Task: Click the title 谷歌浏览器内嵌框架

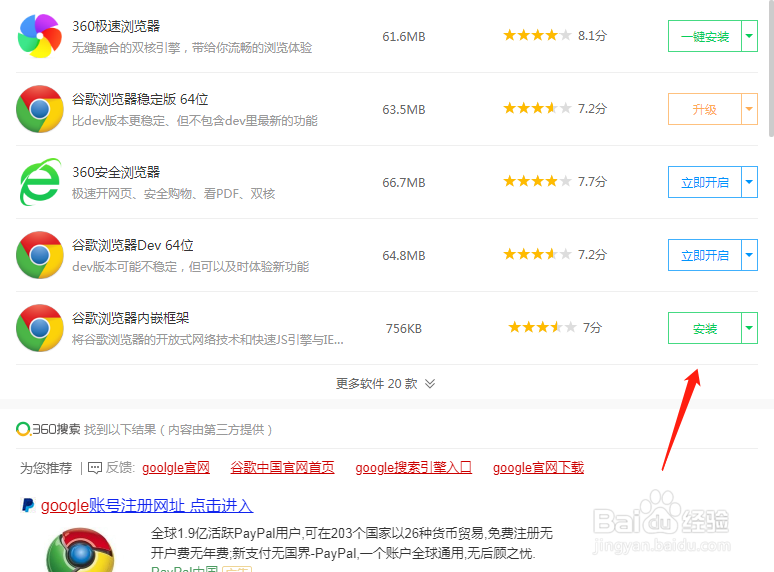Action: click(131, 318)
